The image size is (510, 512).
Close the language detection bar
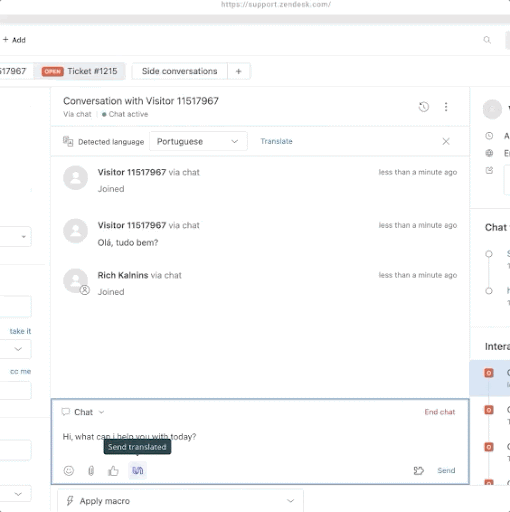pos(446,141)
